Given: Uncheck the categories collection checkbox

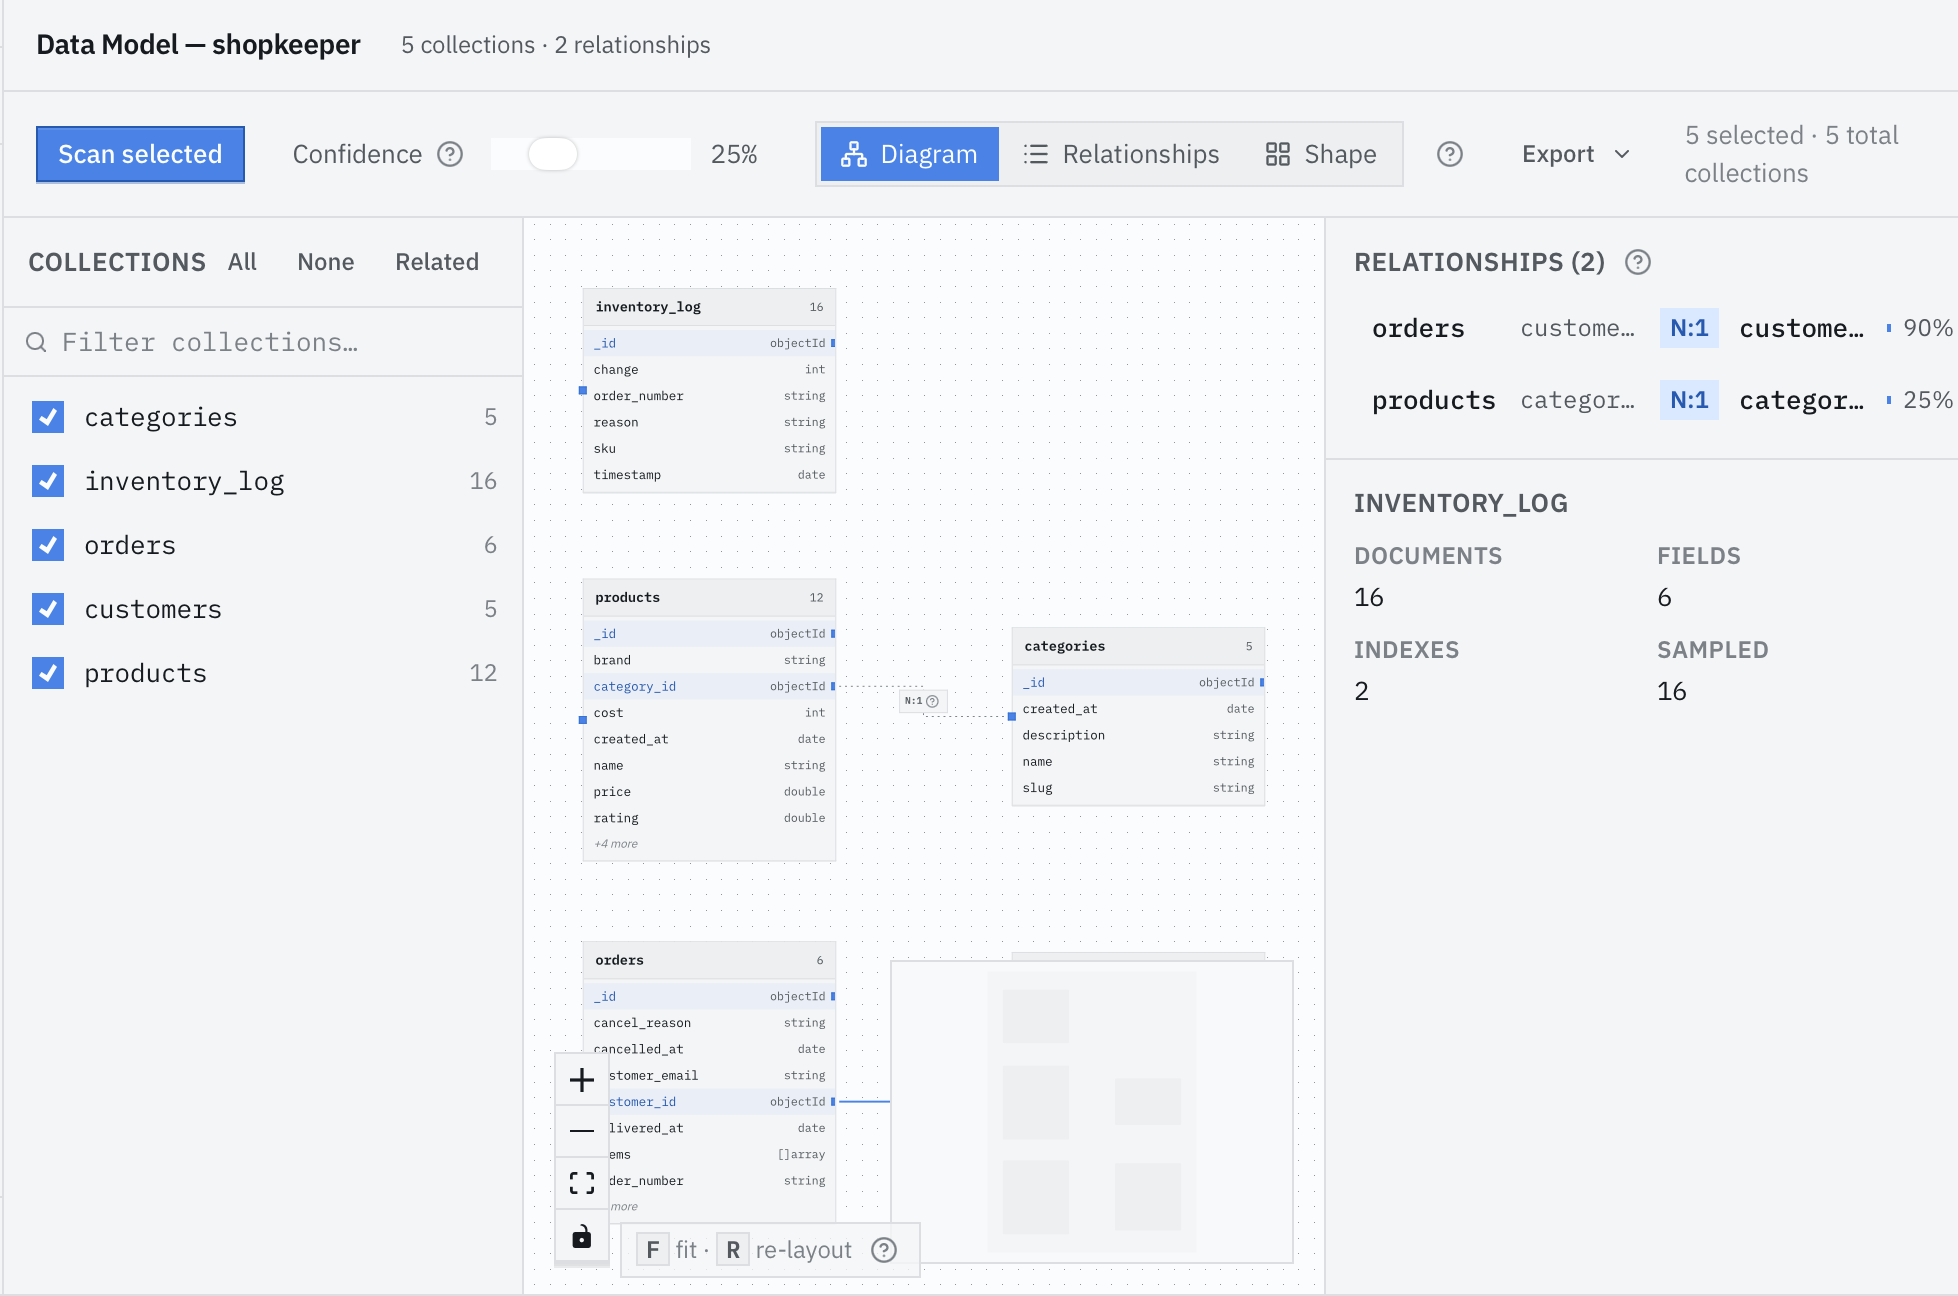Looking at the screenshot, I should [x=48, y=417].
